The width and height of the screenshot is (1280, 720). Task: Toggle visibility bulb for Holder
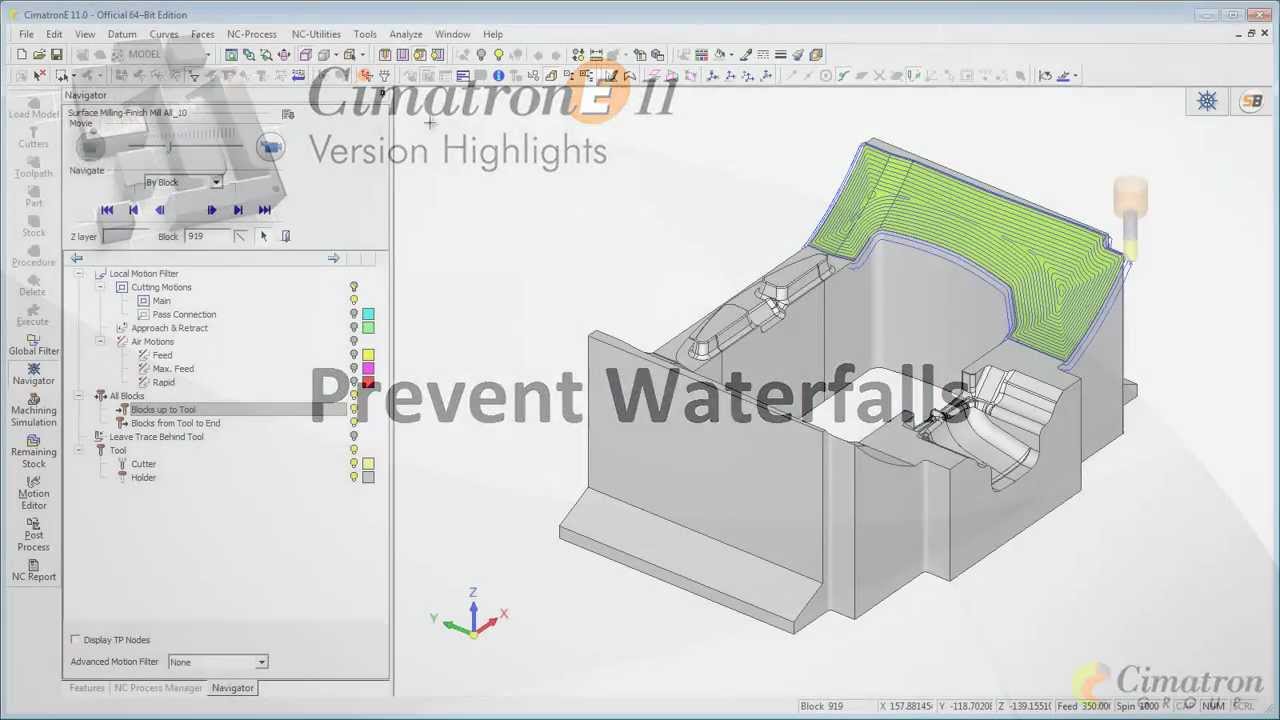click(x=353, y=477)
